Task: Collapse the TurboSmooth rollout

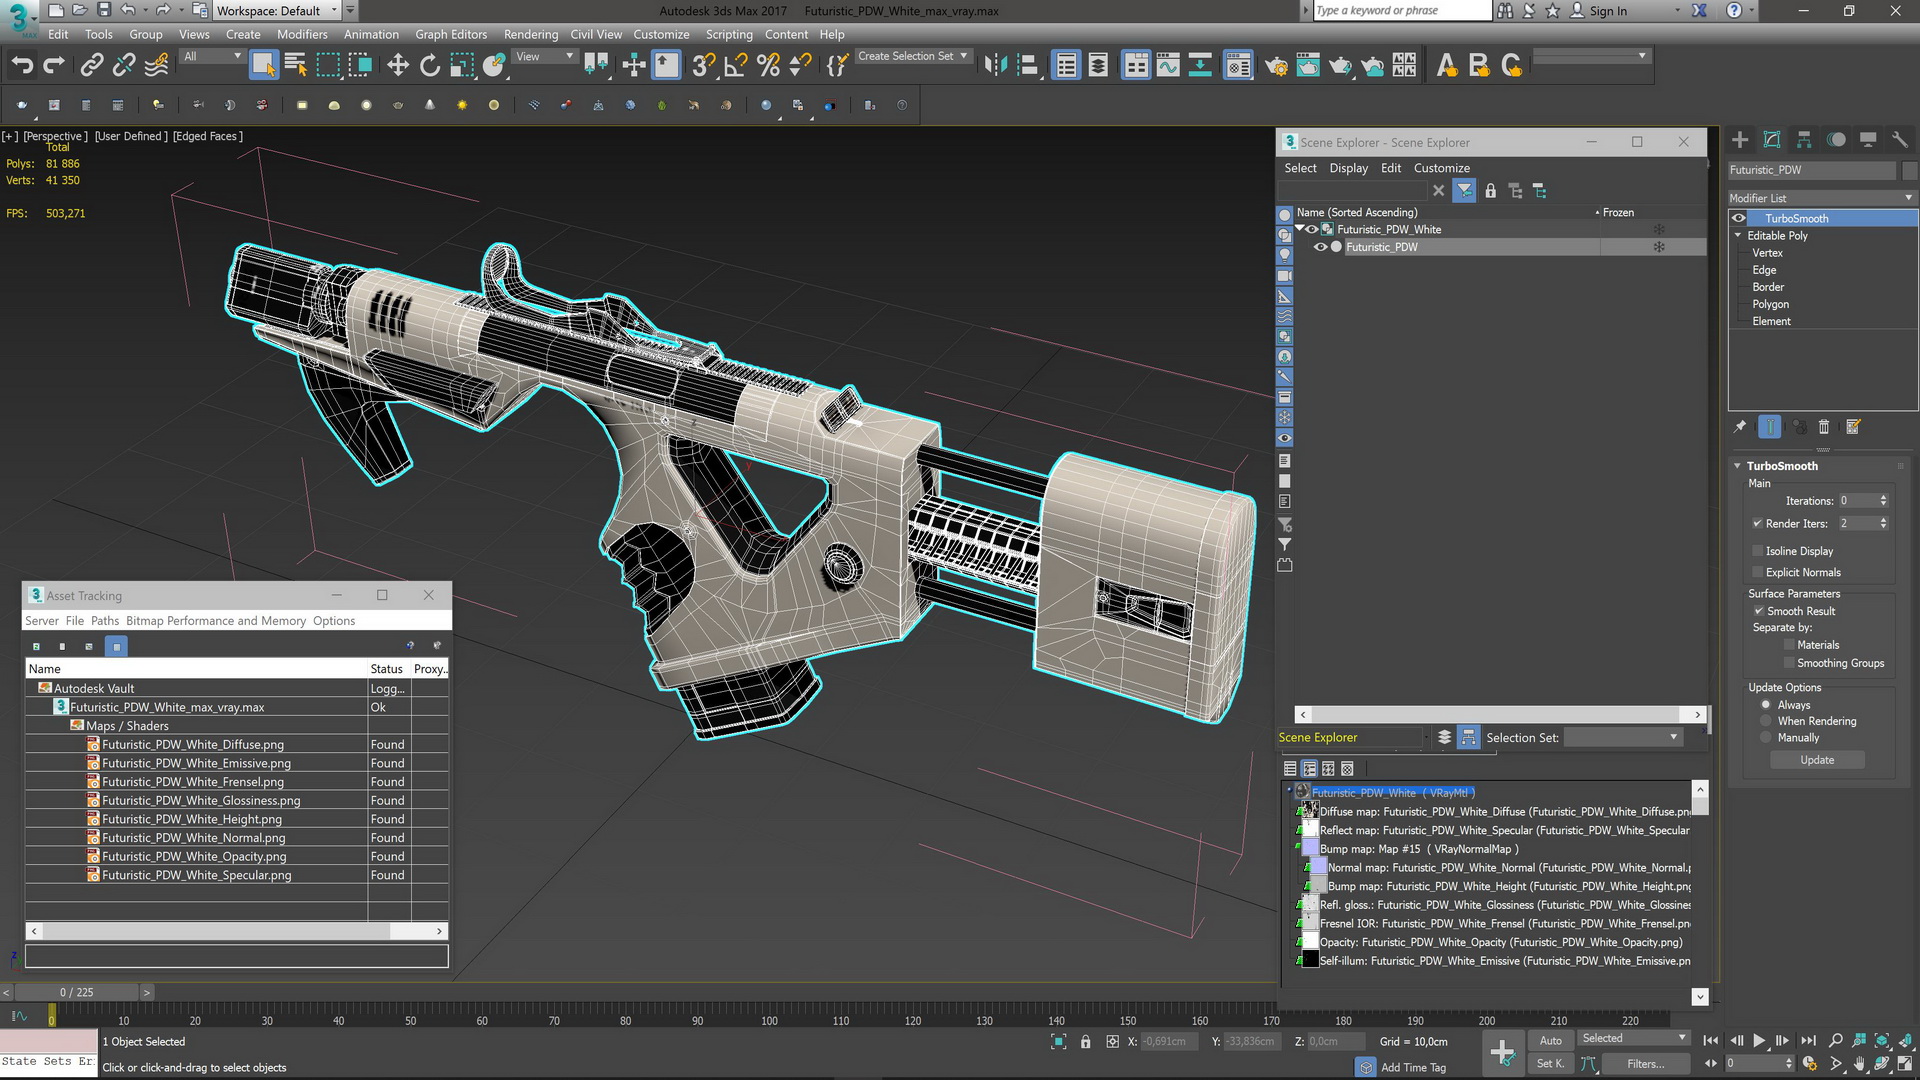Action: (x=1738, y=466)
